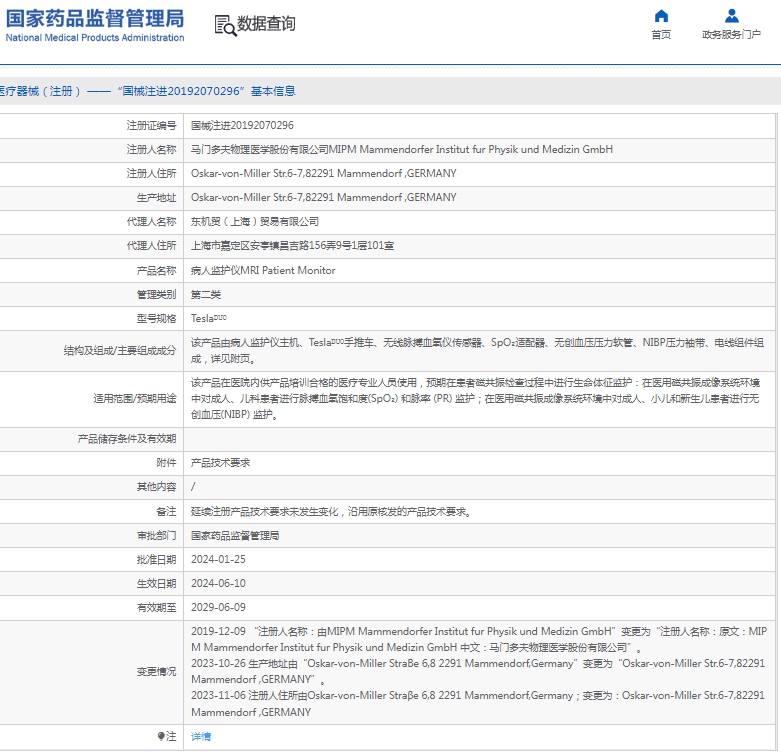Viewport: 781px width, 754px height.
Task: Click agent name 东机贸（上海）贸易有限公司
Action: [x=255, y=222]
